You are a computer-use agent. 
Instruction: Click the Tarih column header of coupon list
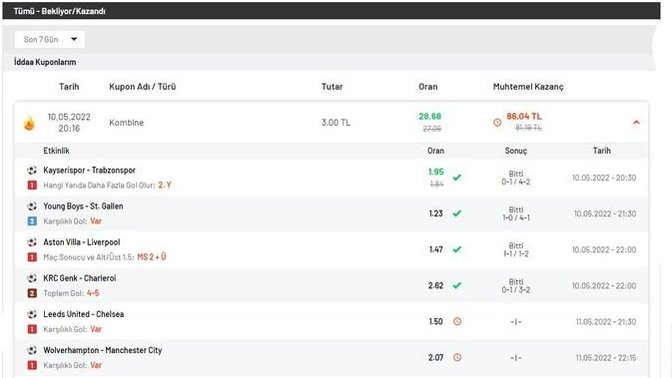tap(69, 87)
